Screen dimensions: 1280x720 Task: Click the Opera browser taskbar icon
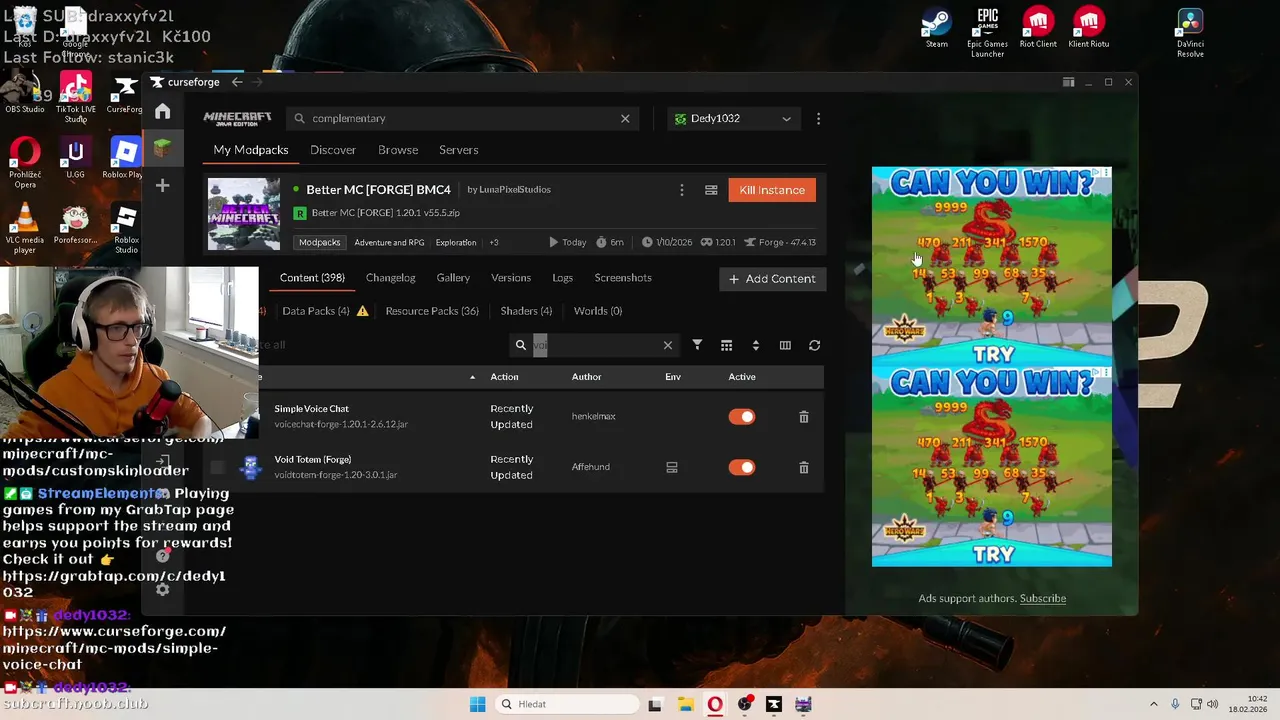(x=715, y=704)
